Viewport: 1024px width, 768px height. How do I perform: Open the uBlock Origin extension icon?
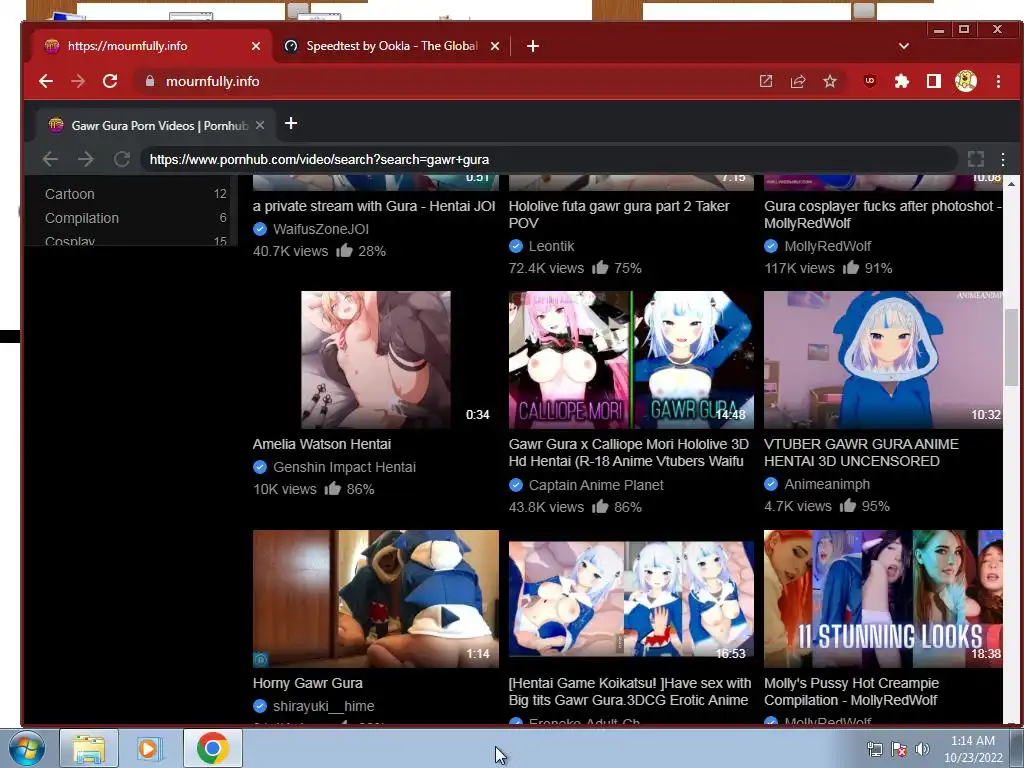[870, 81]
